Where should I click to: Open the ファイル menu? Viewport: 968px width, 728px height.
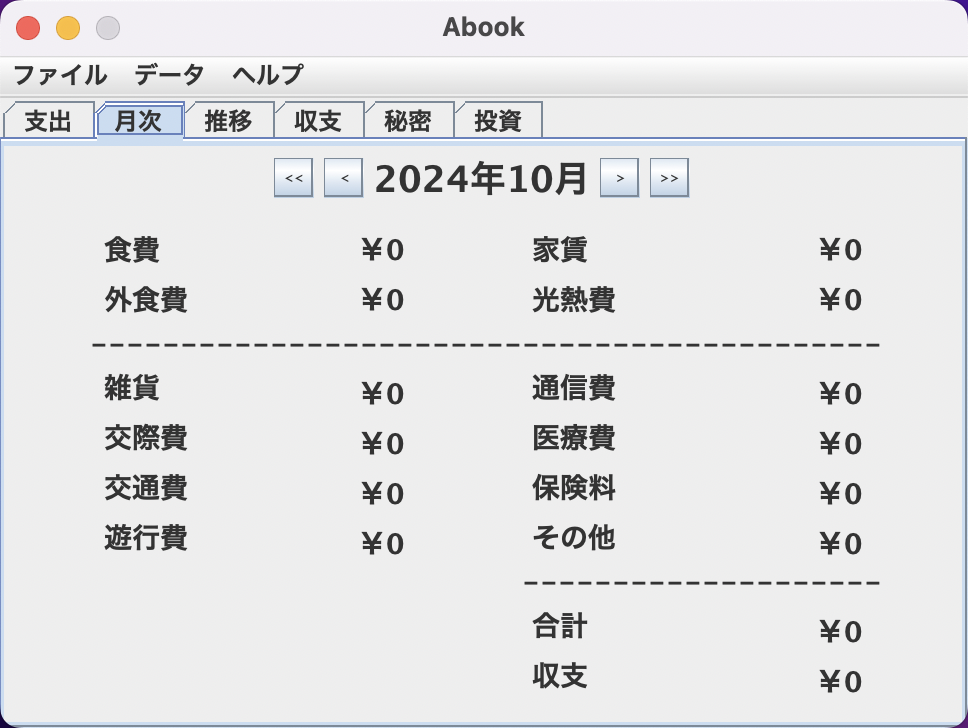click(x=60, y=75)
